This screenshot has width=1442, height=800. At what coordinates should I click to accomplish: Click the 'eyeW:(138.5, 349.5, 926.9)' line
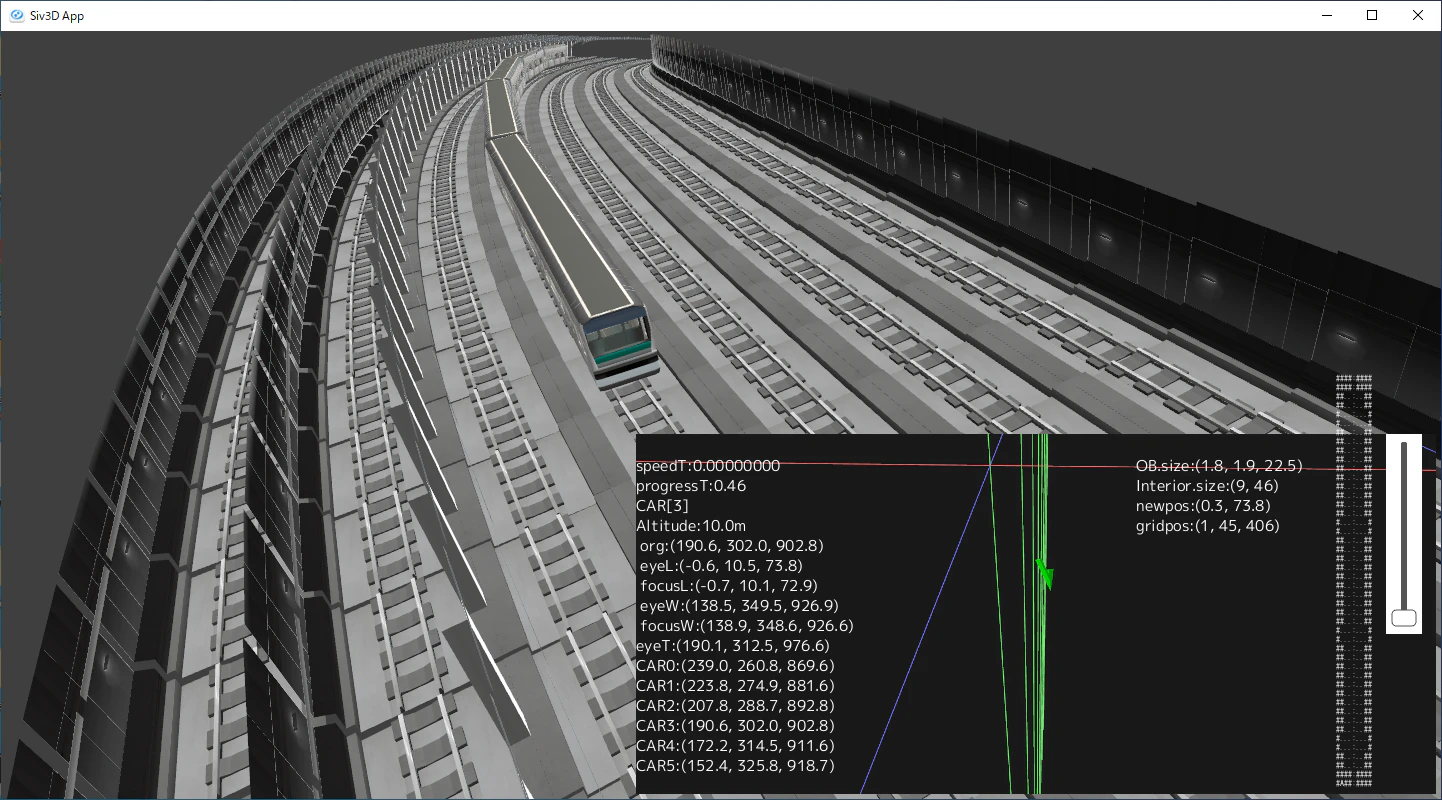(739, 606)
